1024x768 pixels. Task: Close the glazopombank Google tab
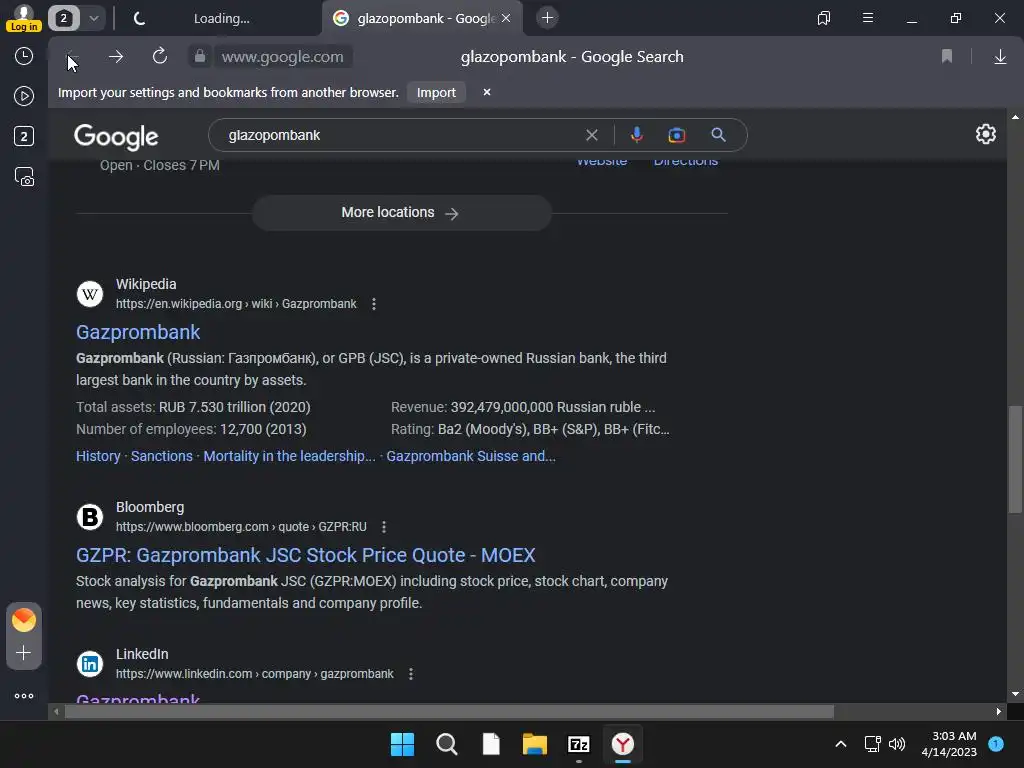(x=506, y=18)
